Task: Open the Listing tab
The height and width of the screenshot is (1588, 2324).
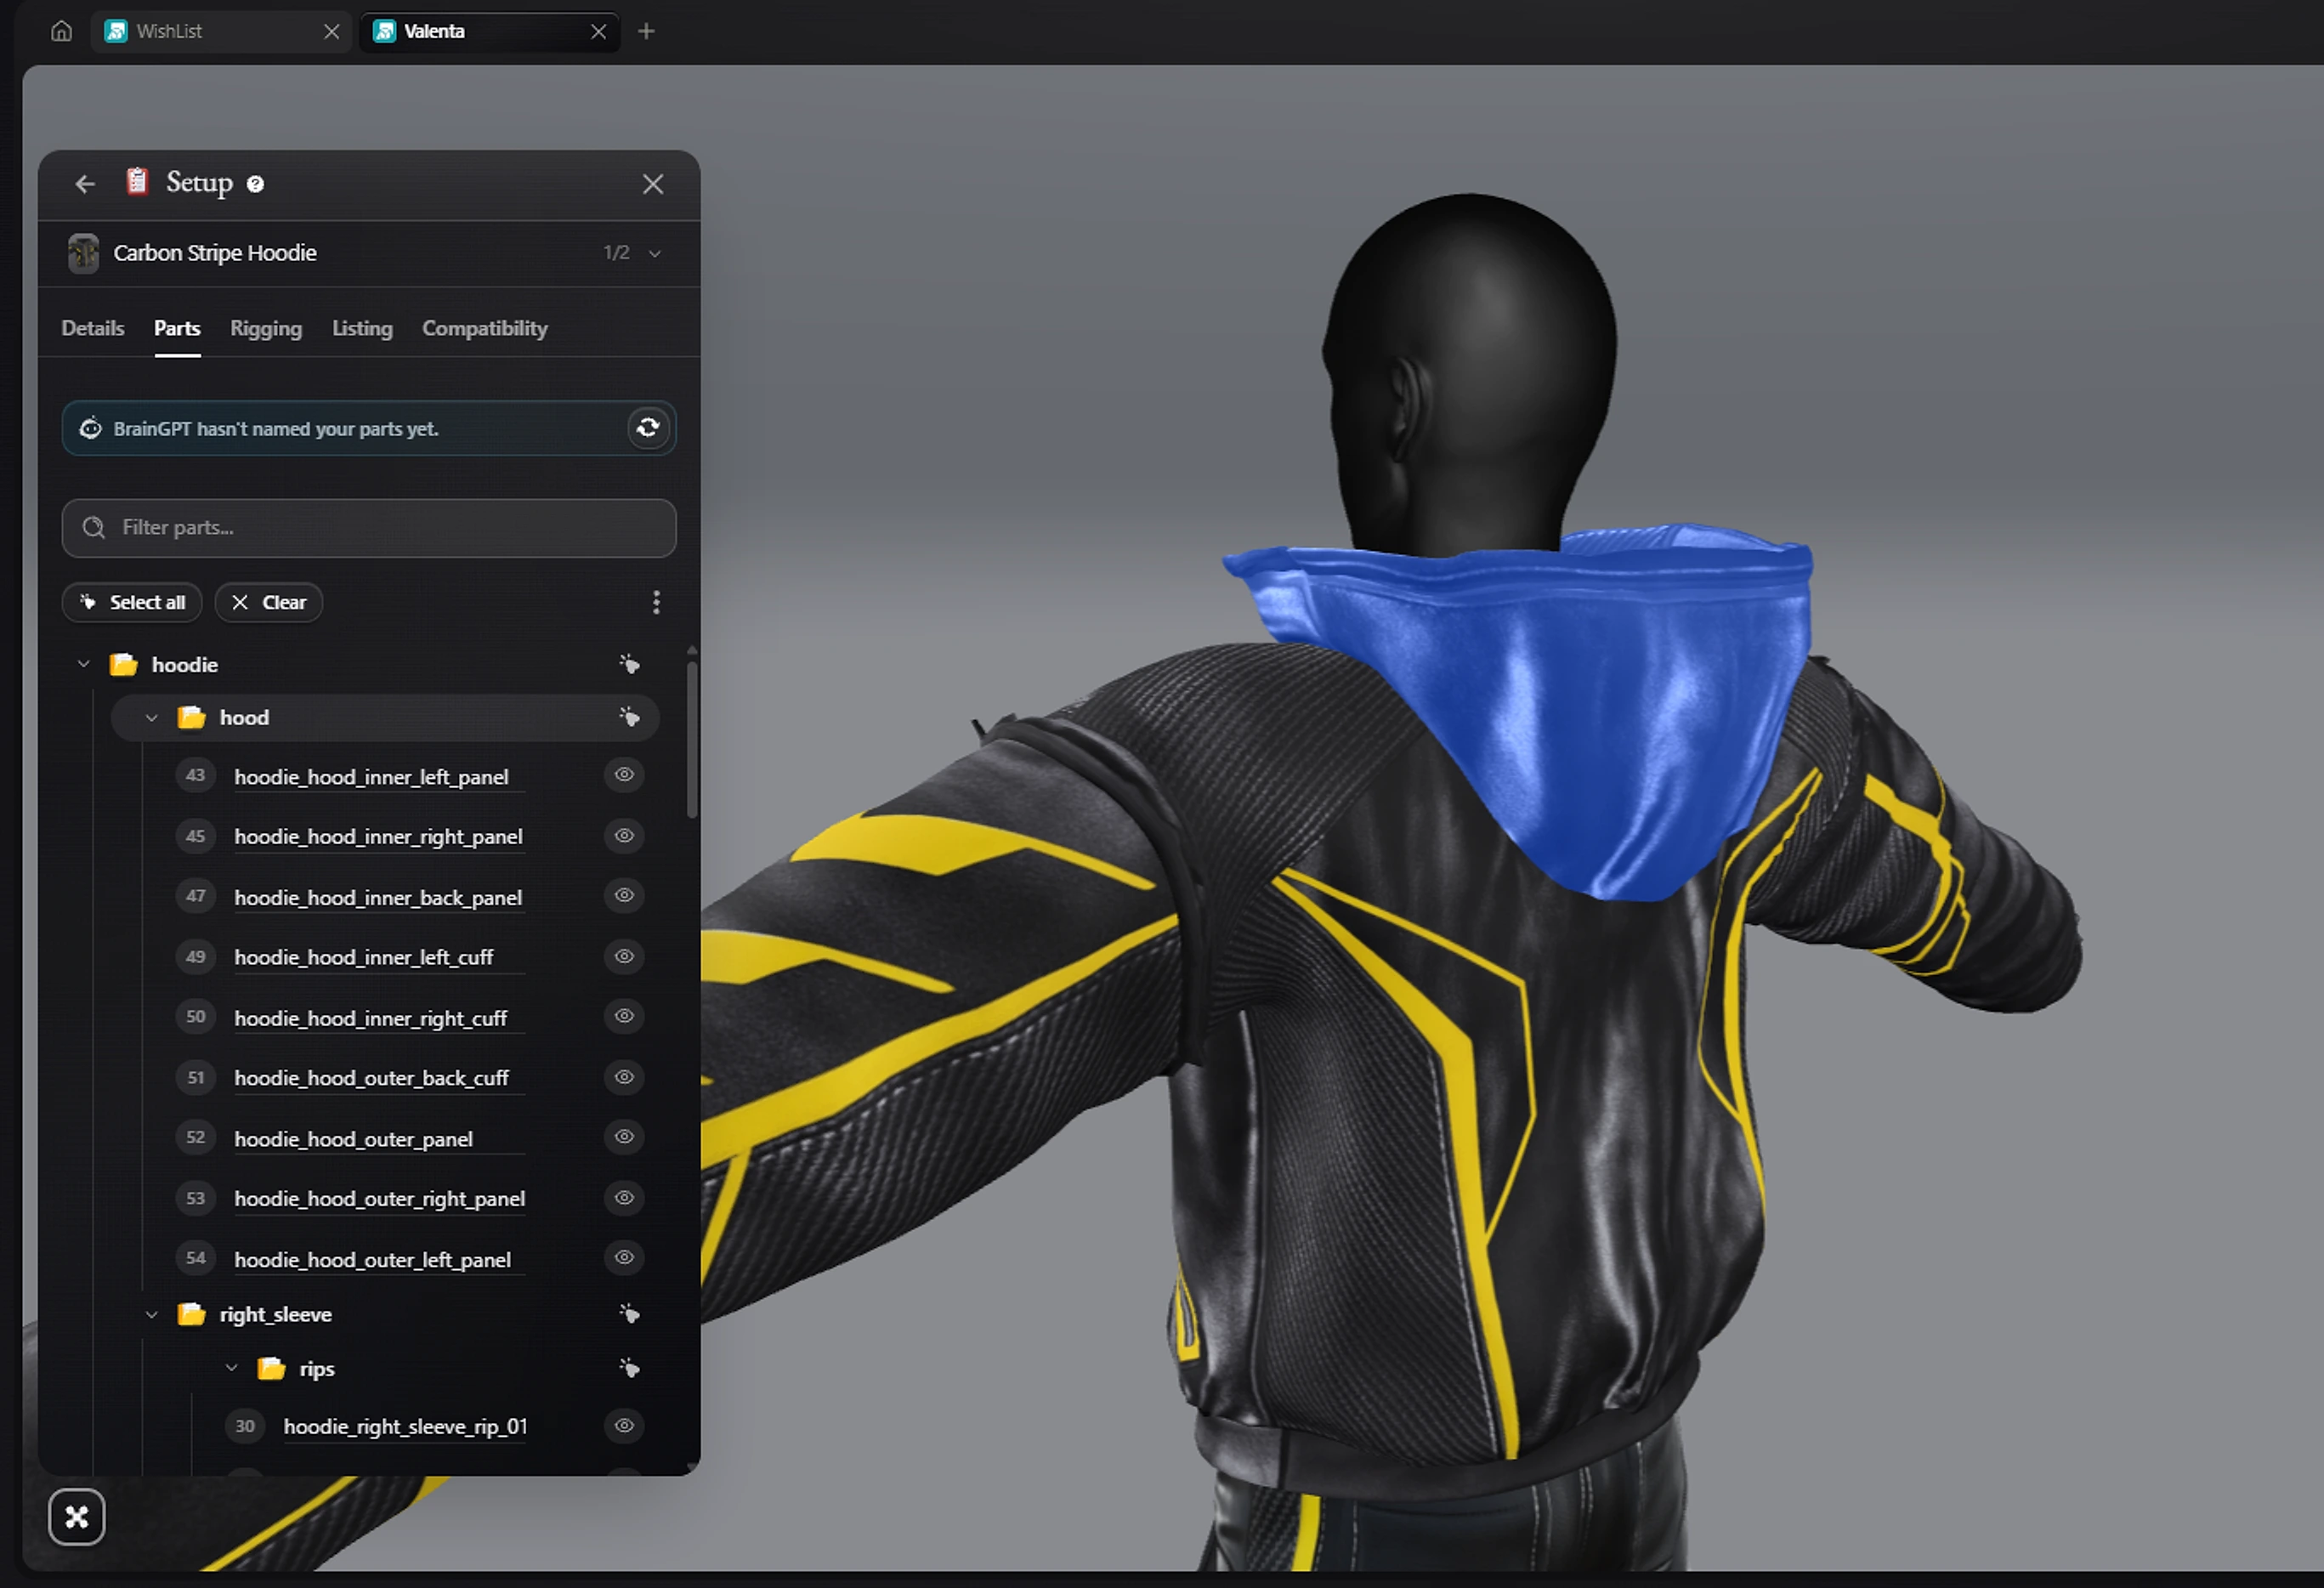Action: coord(362,329)
